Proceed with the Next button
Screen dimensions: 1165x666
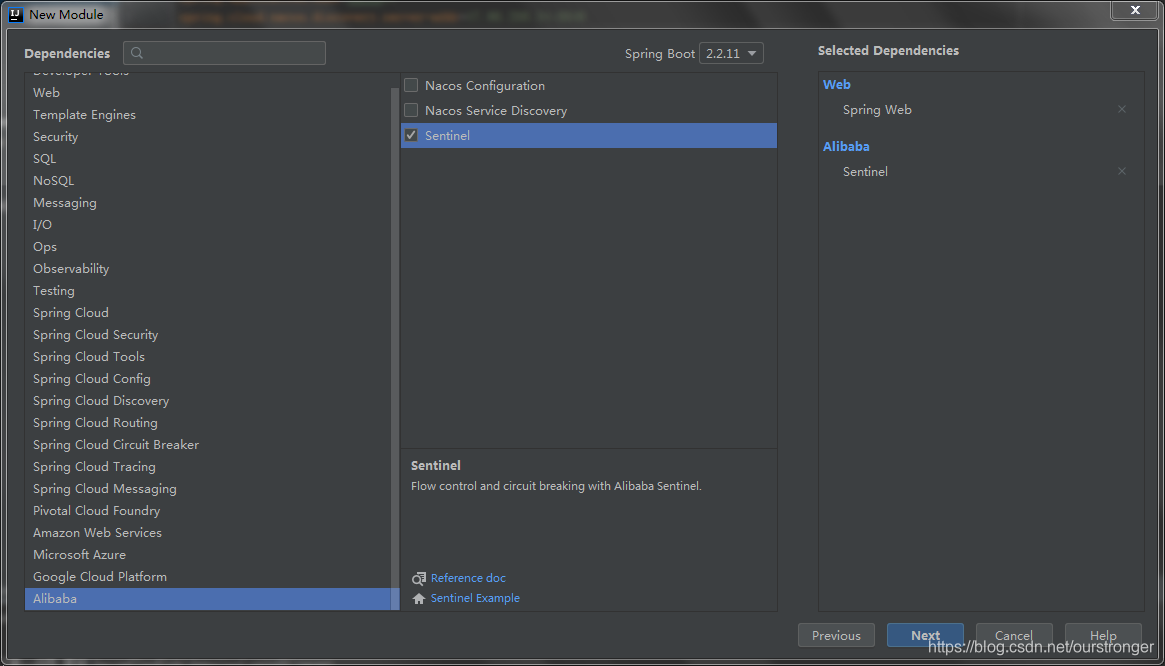click(x=925, y=636)
